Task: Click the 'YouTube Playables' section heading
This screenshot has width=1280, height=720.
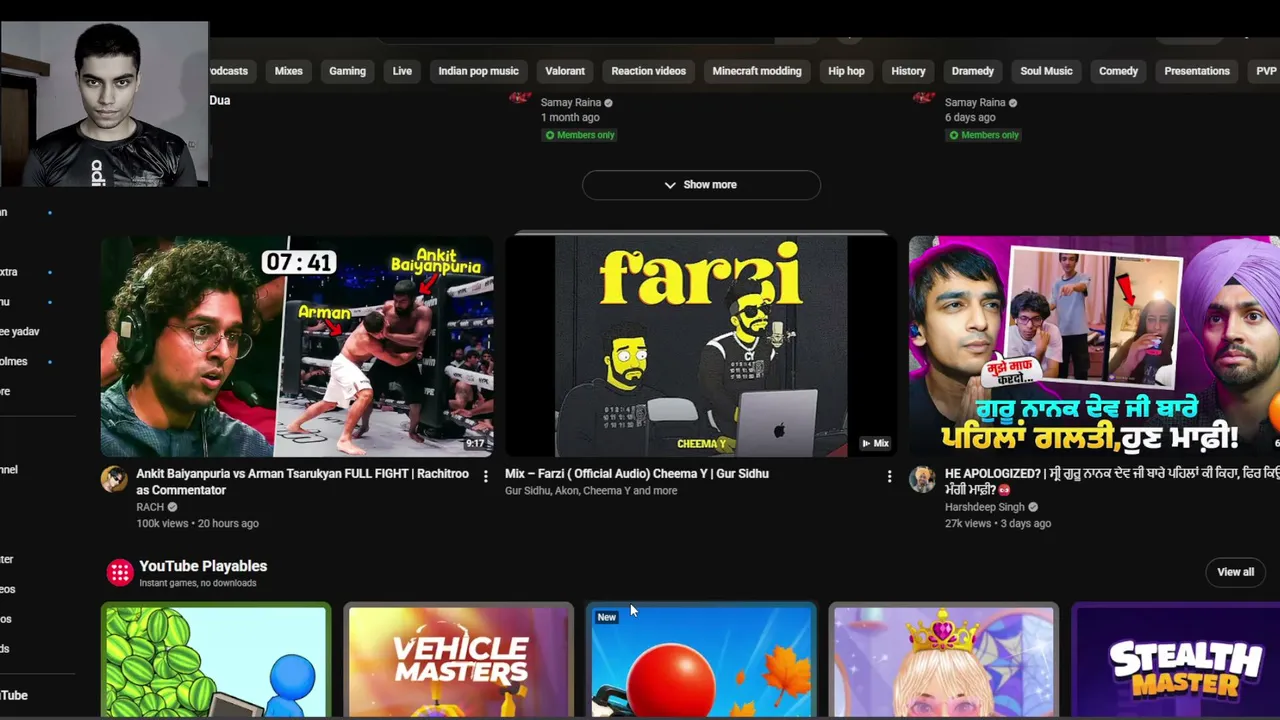Action: pyautogui.click(x=203, y=566)
